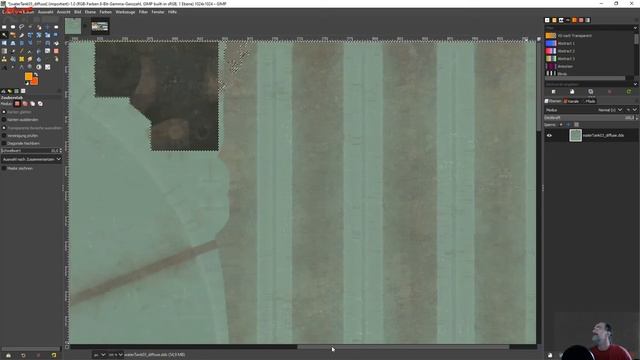Refresh gradients with green arrow icon
Viewport: 640px width, 360px height.
coord(629,92)
